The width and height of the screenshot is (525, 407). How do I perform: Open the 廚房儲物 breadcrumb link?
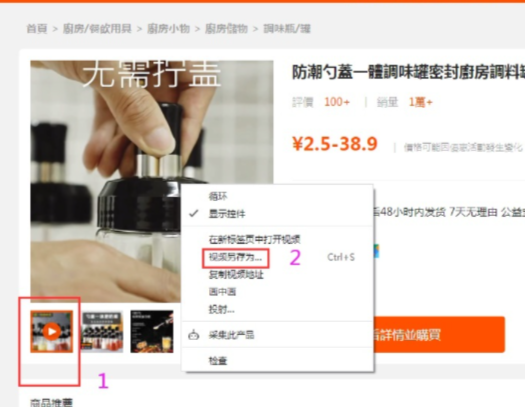(226, 29)
